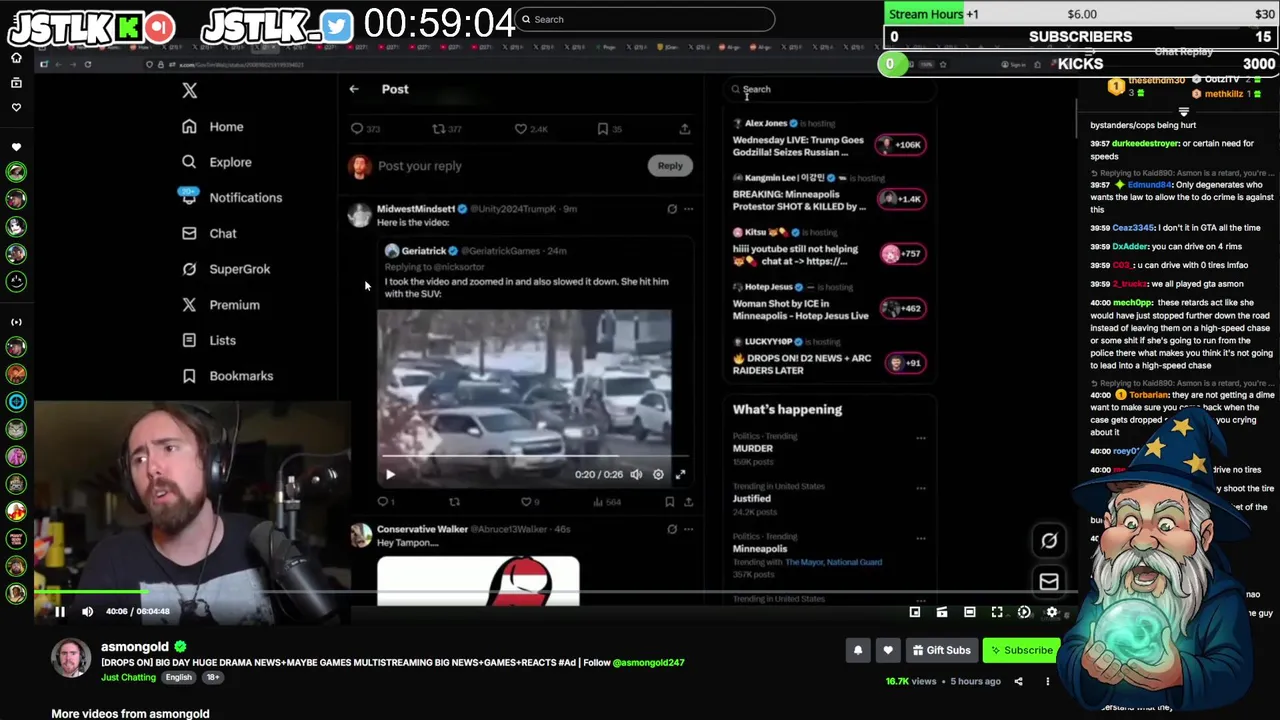The width and height of the screenshot is (1280, 720).
Task: Open more dots on MidwestMindset1 reply
Action: coord(688,209)
